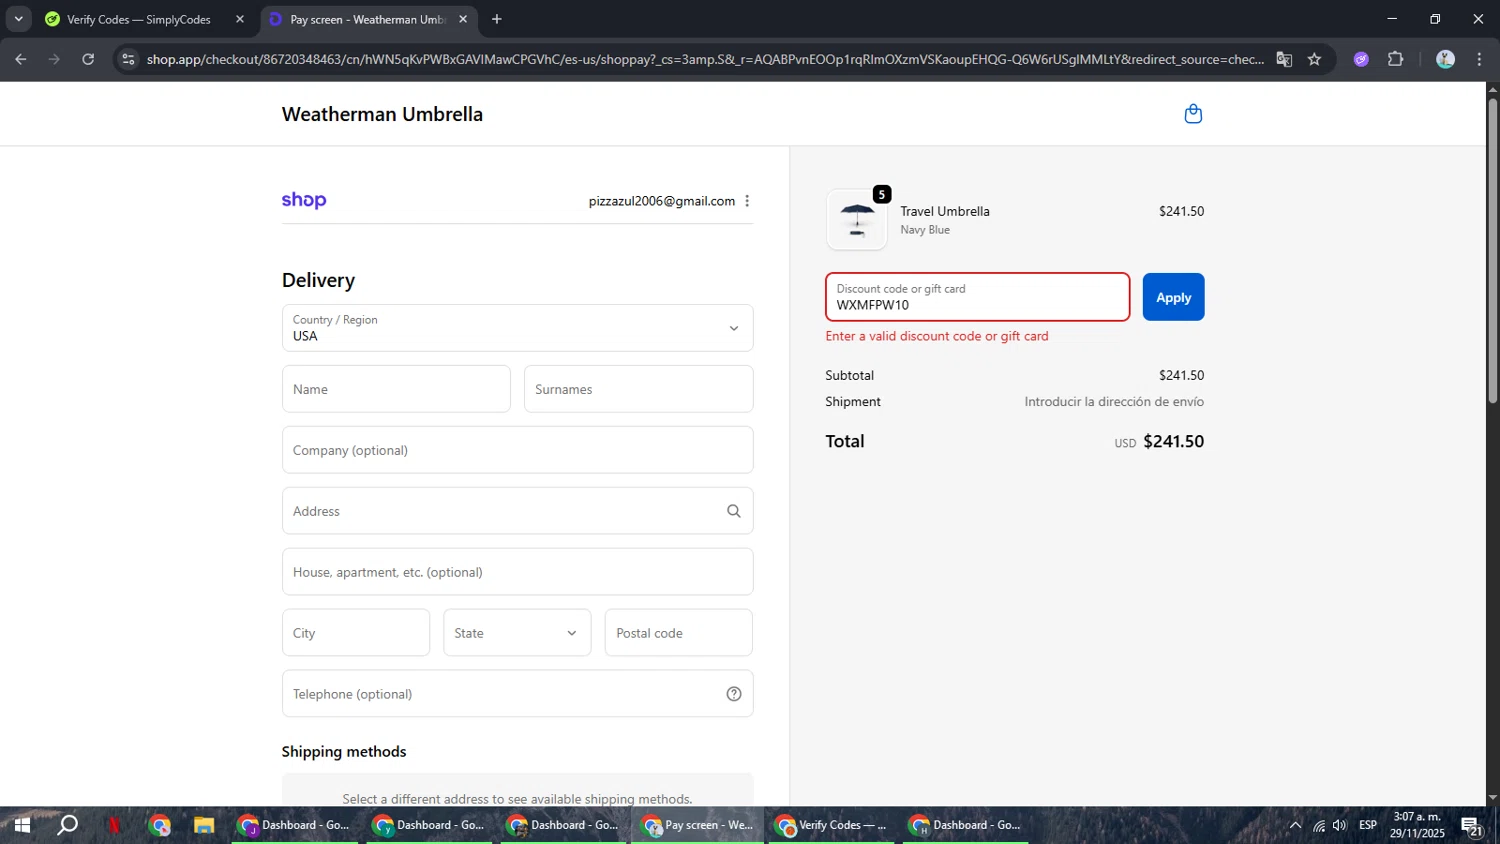Bookmark this page with the star icon
Viewport: 1500px width, 844px height.
pos(1314,59)
